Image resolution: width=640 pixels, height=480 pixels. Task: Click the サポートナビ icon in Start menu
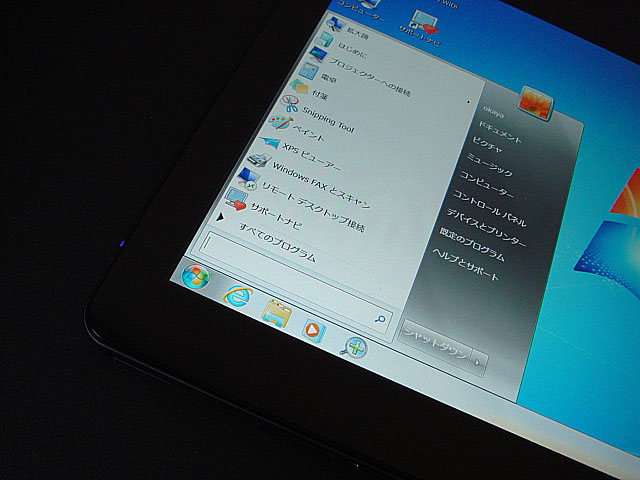click(x=236, y=199)
